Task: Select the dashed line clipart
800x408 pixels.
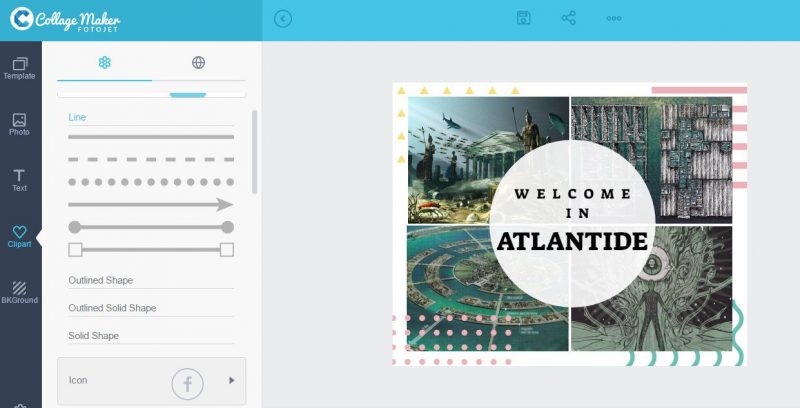Action: tap(151, 160)
